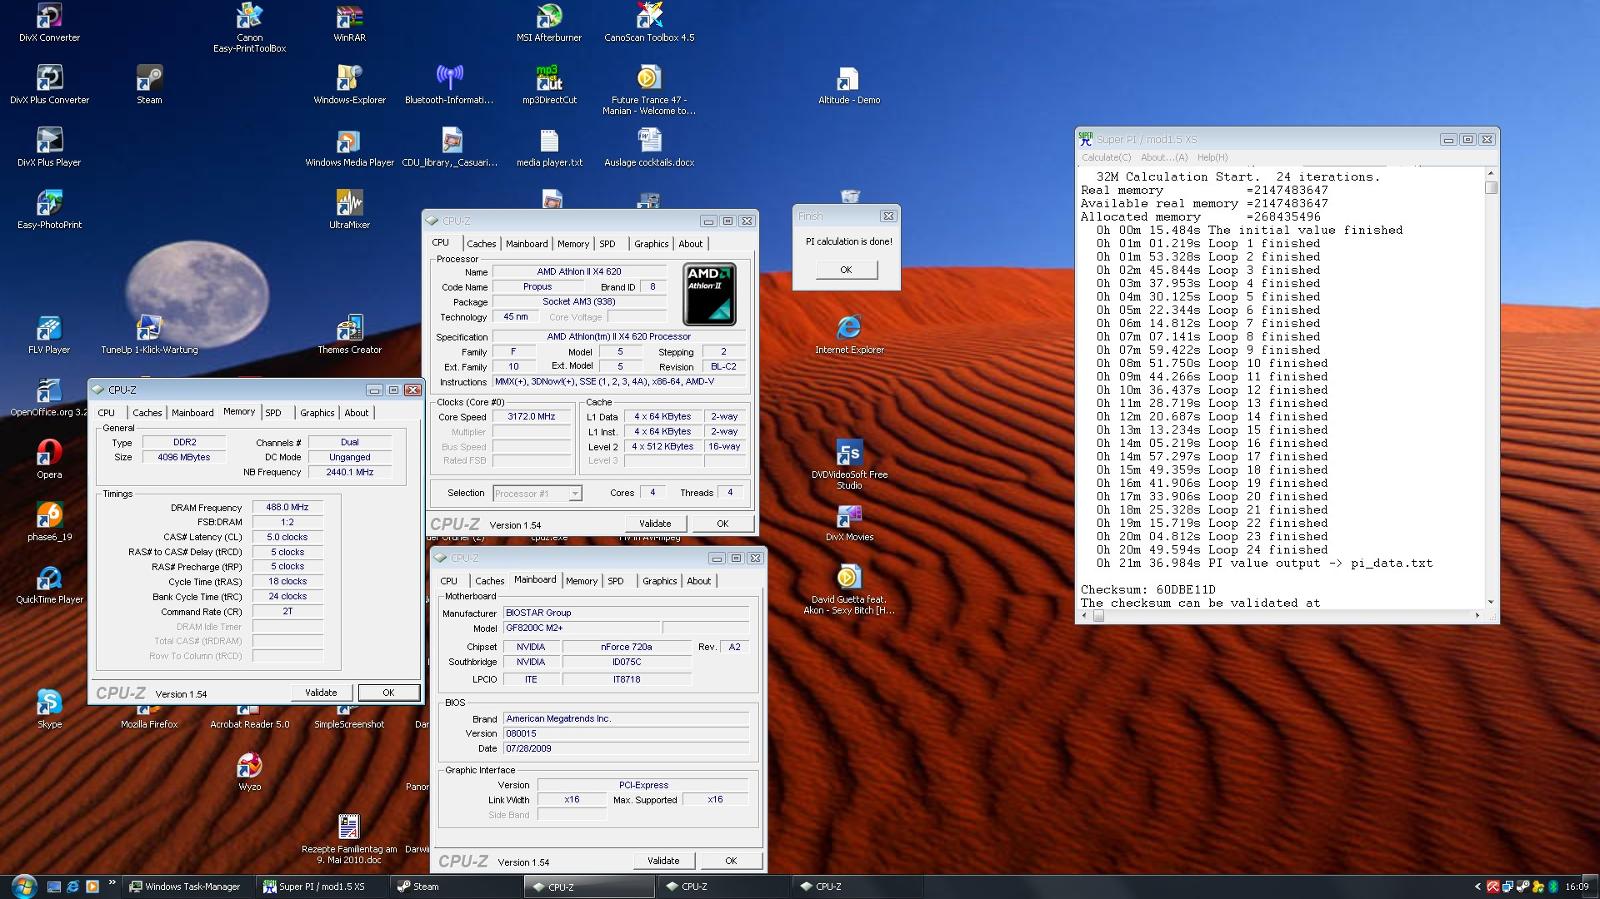Open Windows Media Player shortcut
The image size is (1600, 899).
click(349, 146)
